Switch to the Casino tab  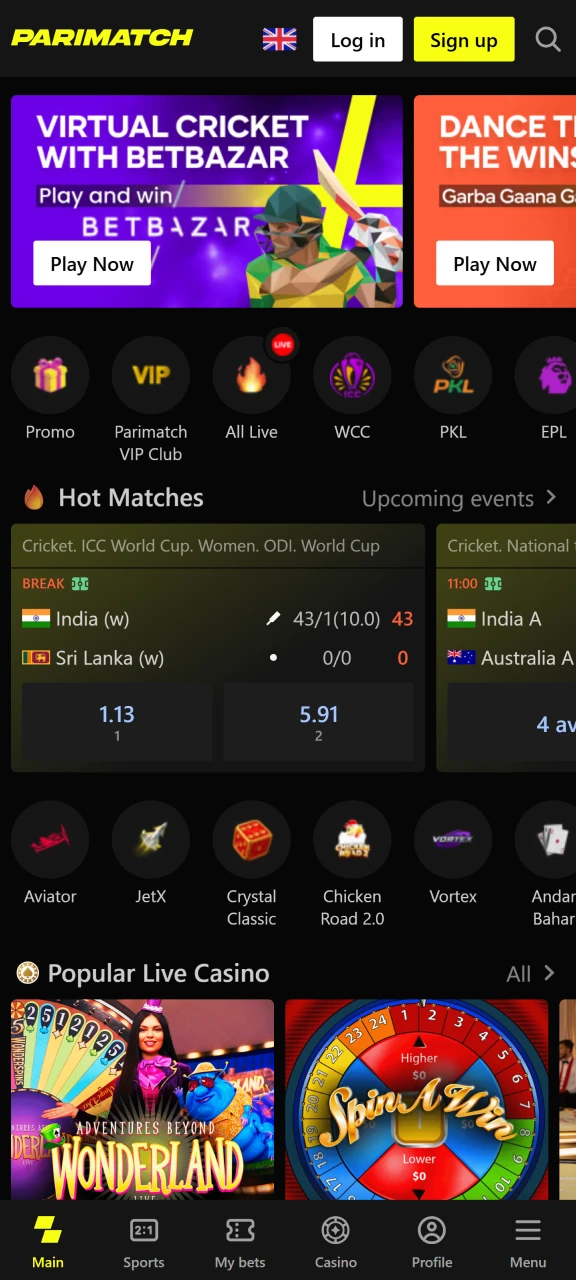click(336, 1241)
